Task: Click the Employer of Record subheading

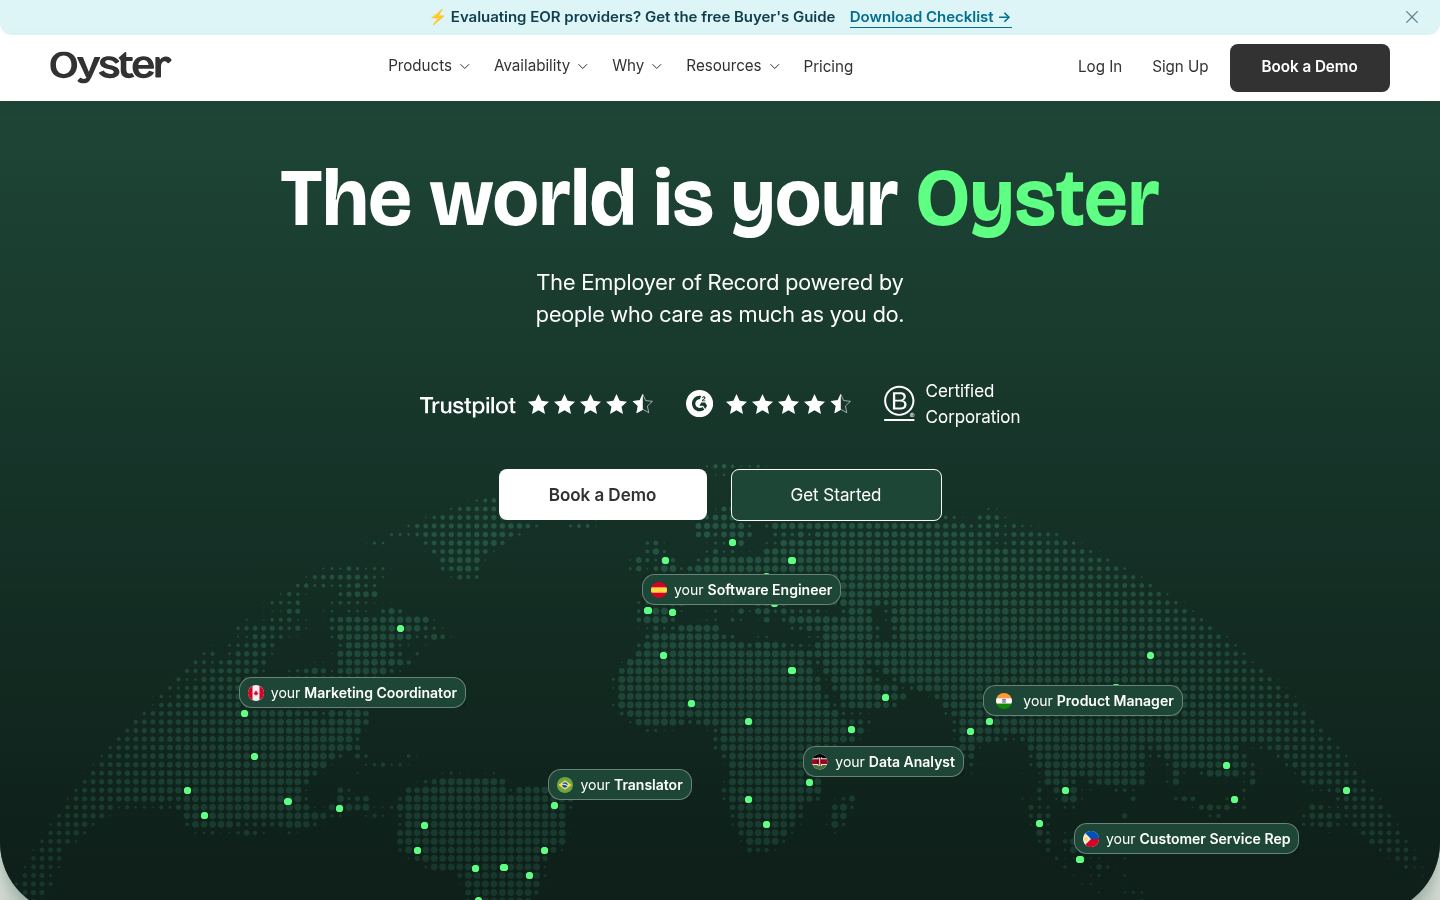Action: [x=720, y=298]
